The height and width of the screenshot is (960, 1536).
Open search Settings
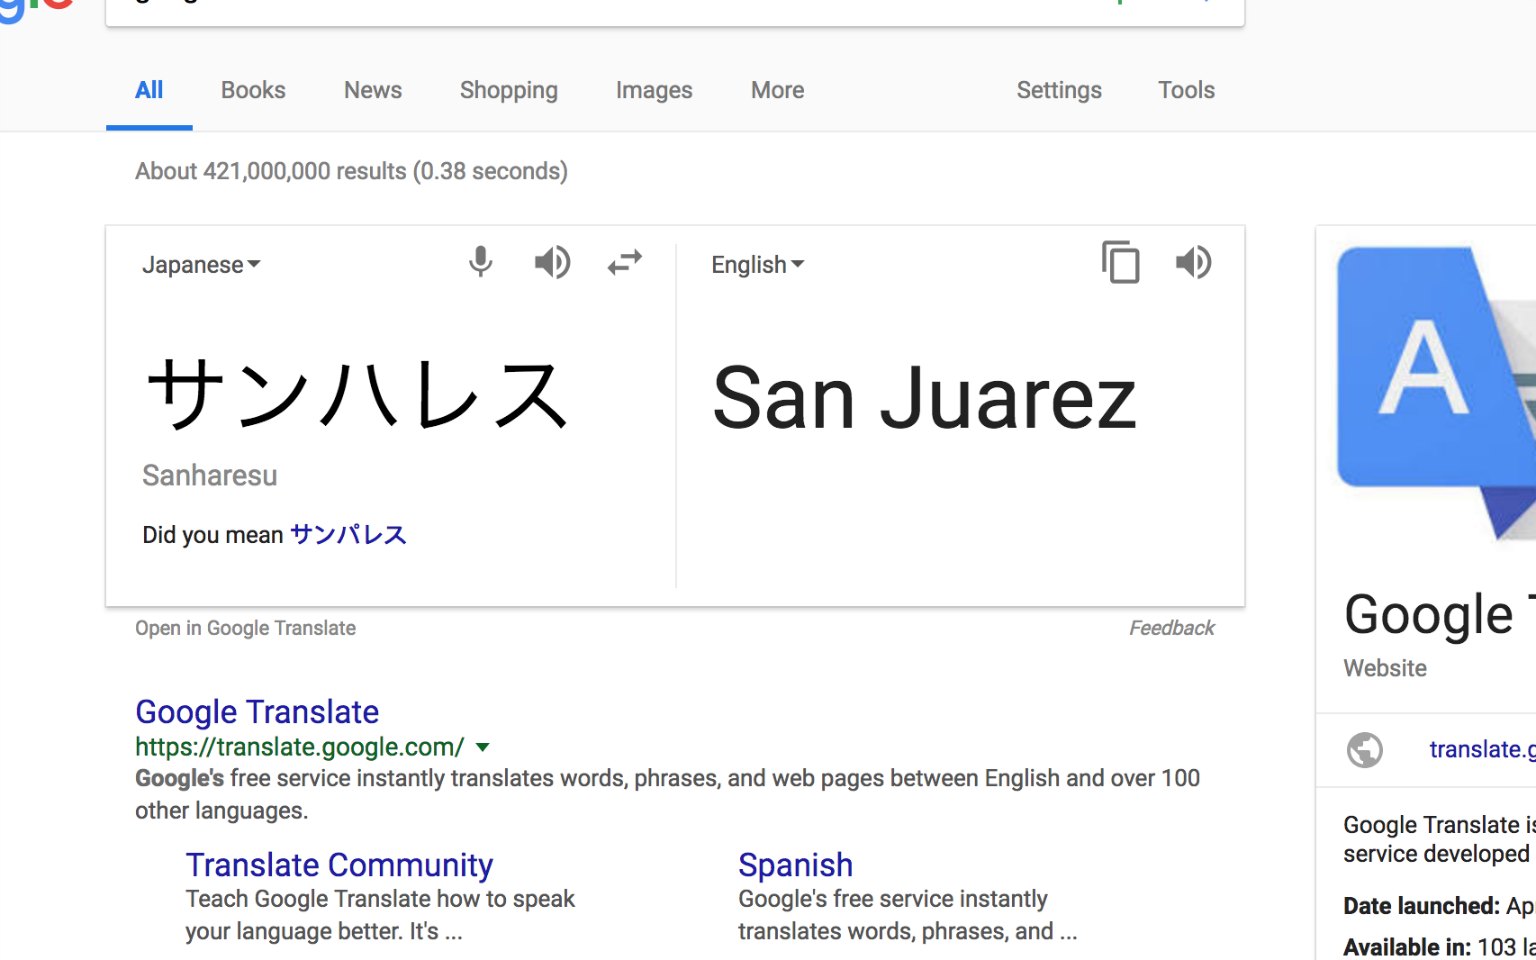point(1059,90)
